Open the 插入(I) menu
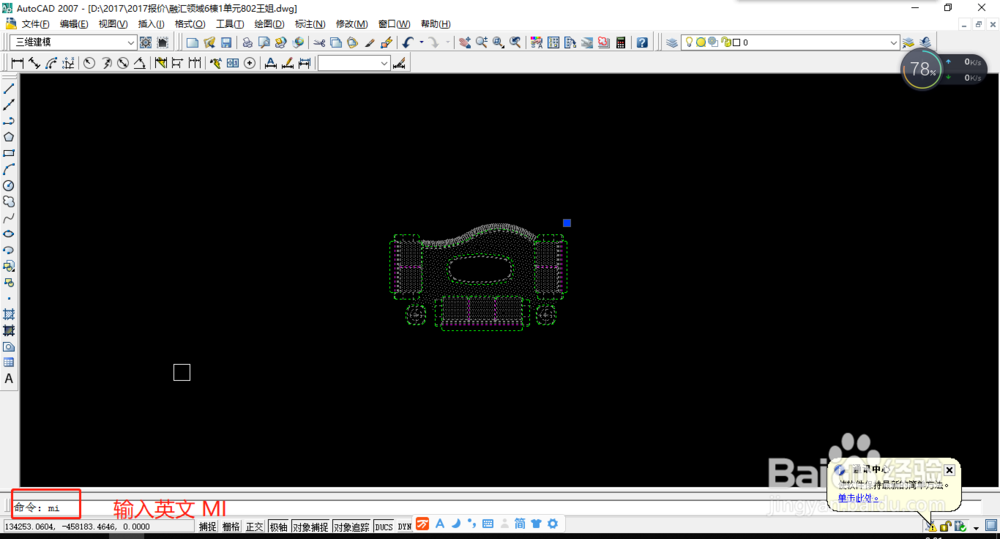 [151, 24]
